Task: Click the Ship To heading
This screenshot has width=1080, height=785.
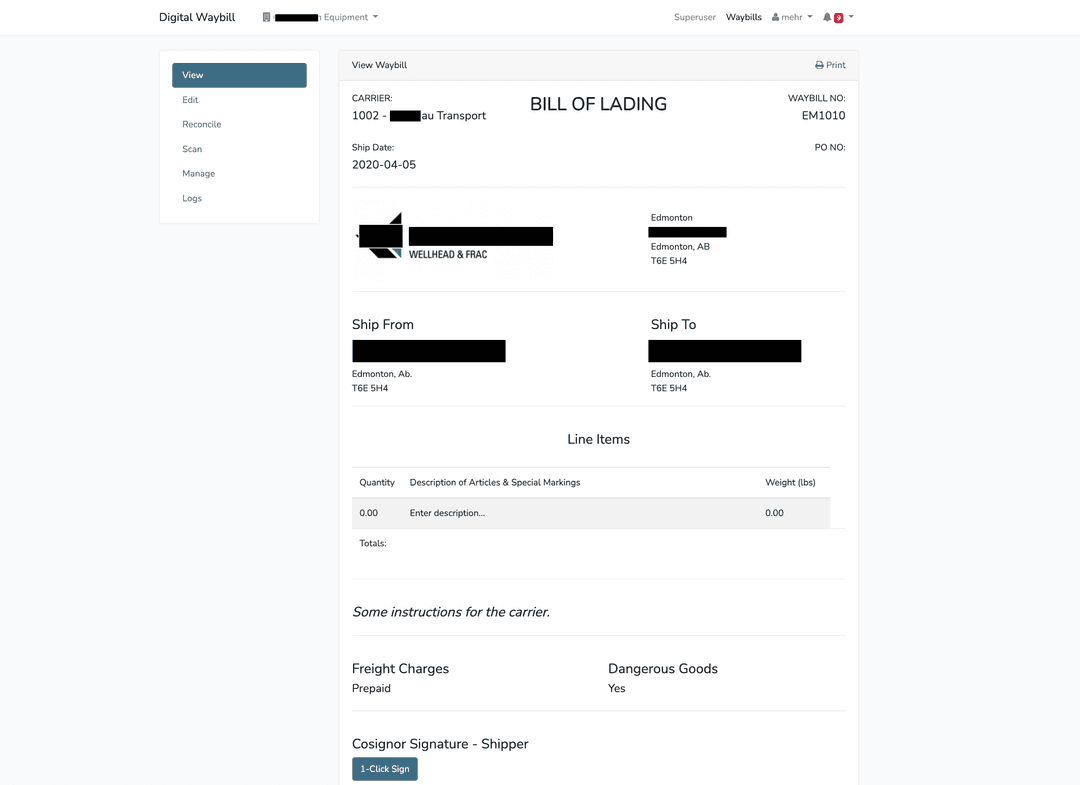Action: tap(674, 324)
